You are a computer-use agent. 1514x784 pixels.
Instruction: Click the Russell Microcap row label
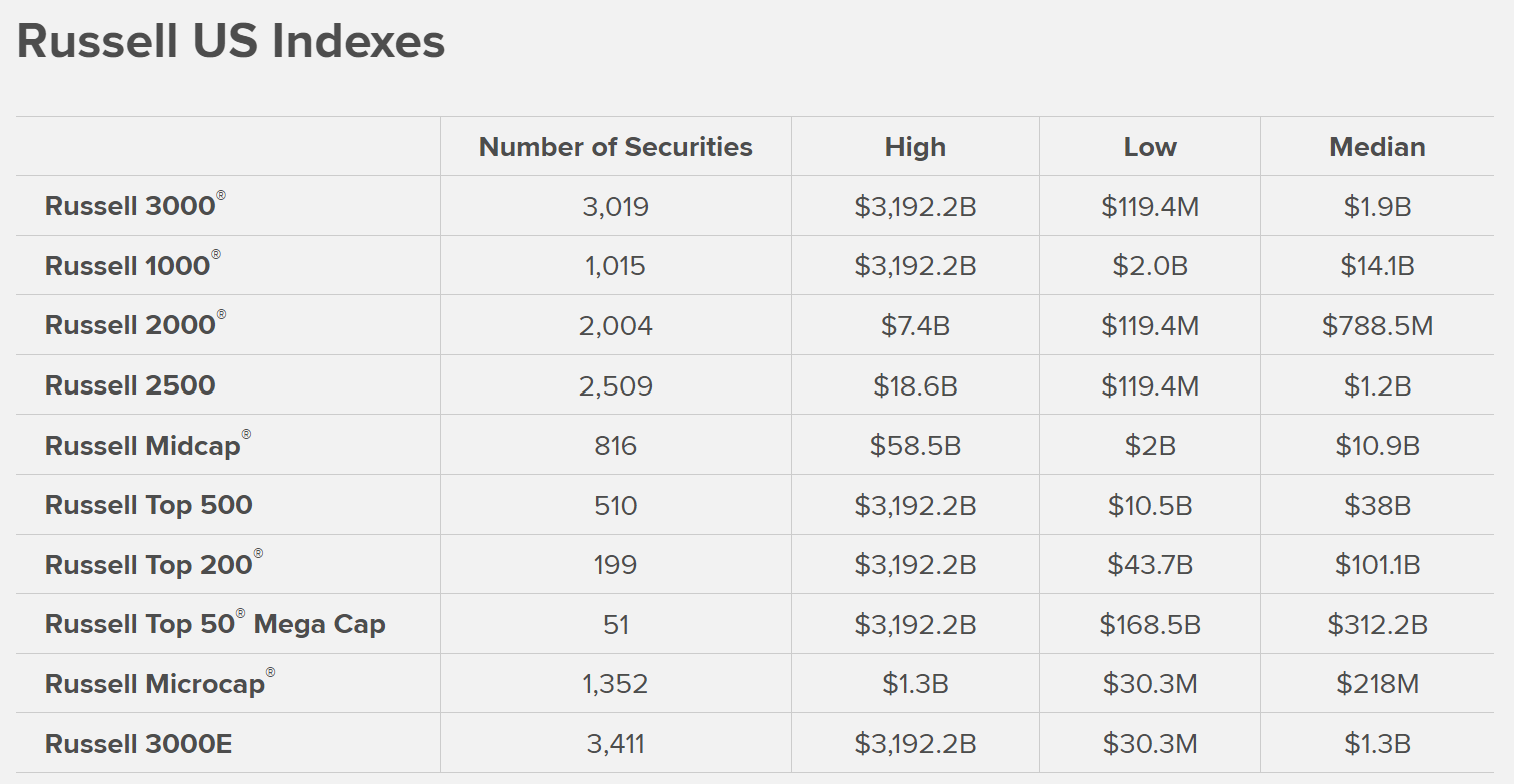pos(160,684)
